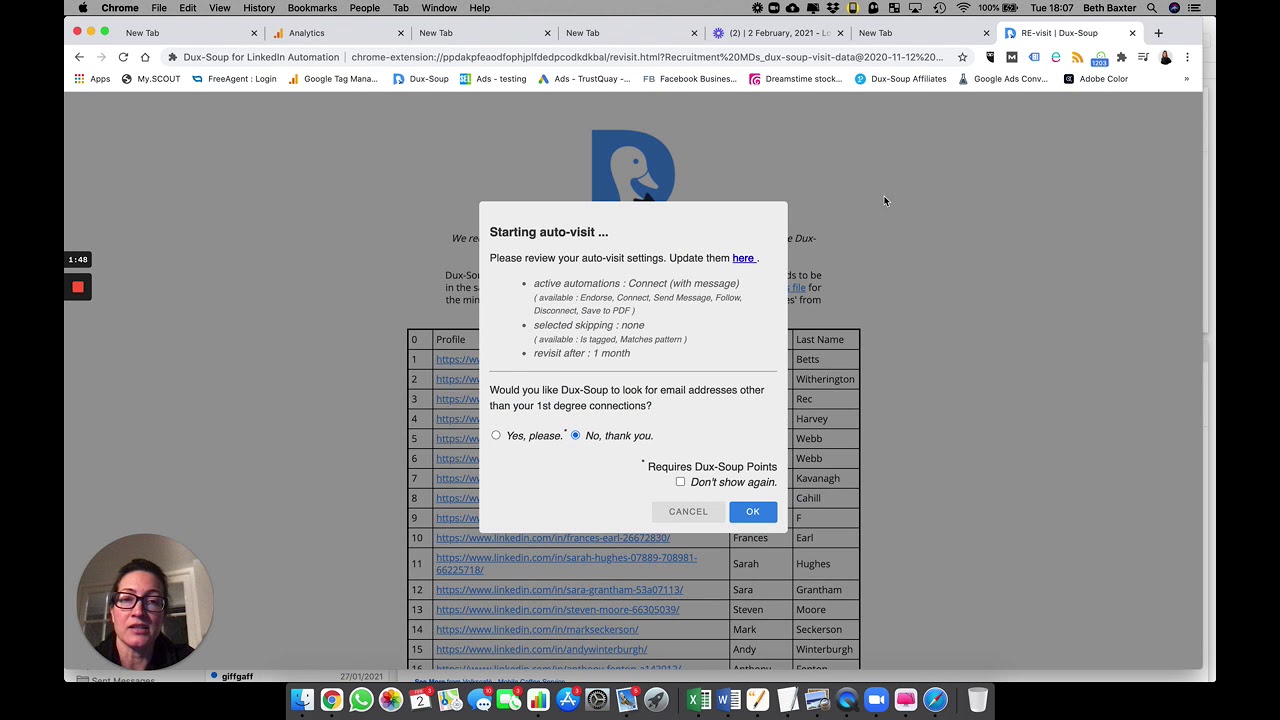1280x720 pixels.
Task: Open System Preferences from the Dock
Action: [597, 700]
